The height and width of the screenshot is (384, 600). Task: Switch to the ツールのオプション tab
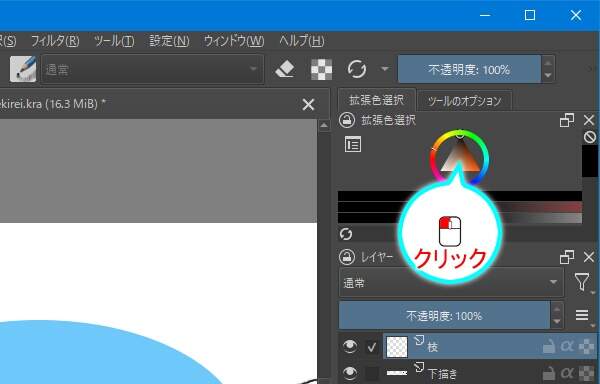tap(464, 101)
